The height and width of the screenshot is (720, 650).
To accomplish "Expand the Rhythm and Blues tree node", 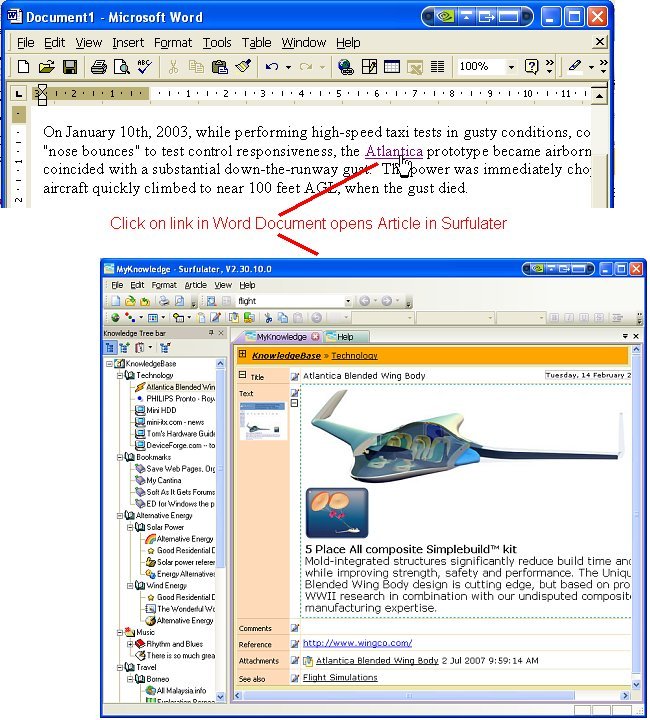I will coord(130,644).
